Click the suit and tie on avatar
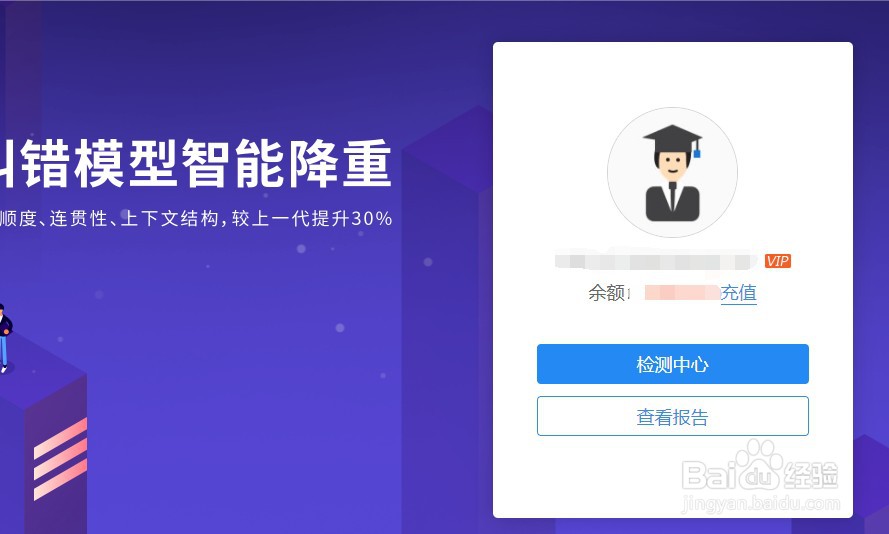This screenshot has height=534, width=889. pyautogui.click(x=672, y=202)
